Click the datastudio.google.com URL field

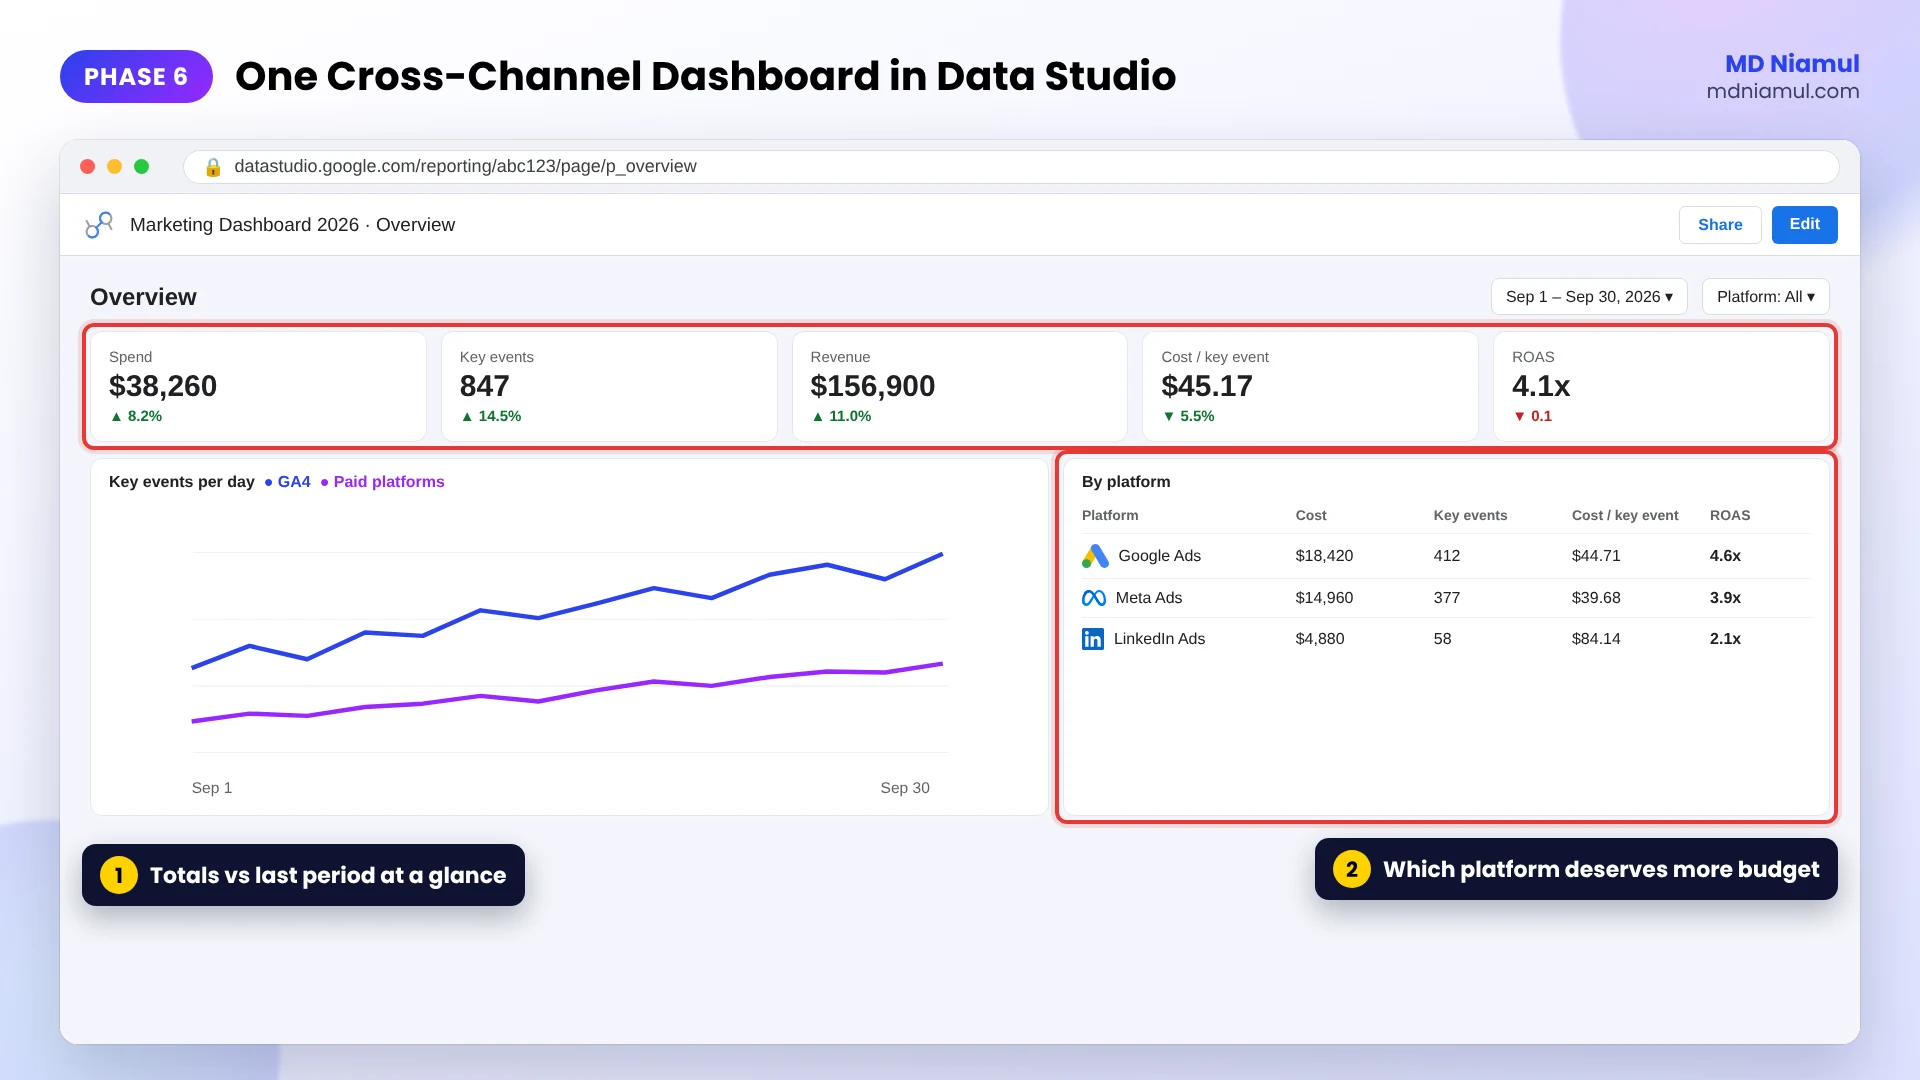point(1011,167)
